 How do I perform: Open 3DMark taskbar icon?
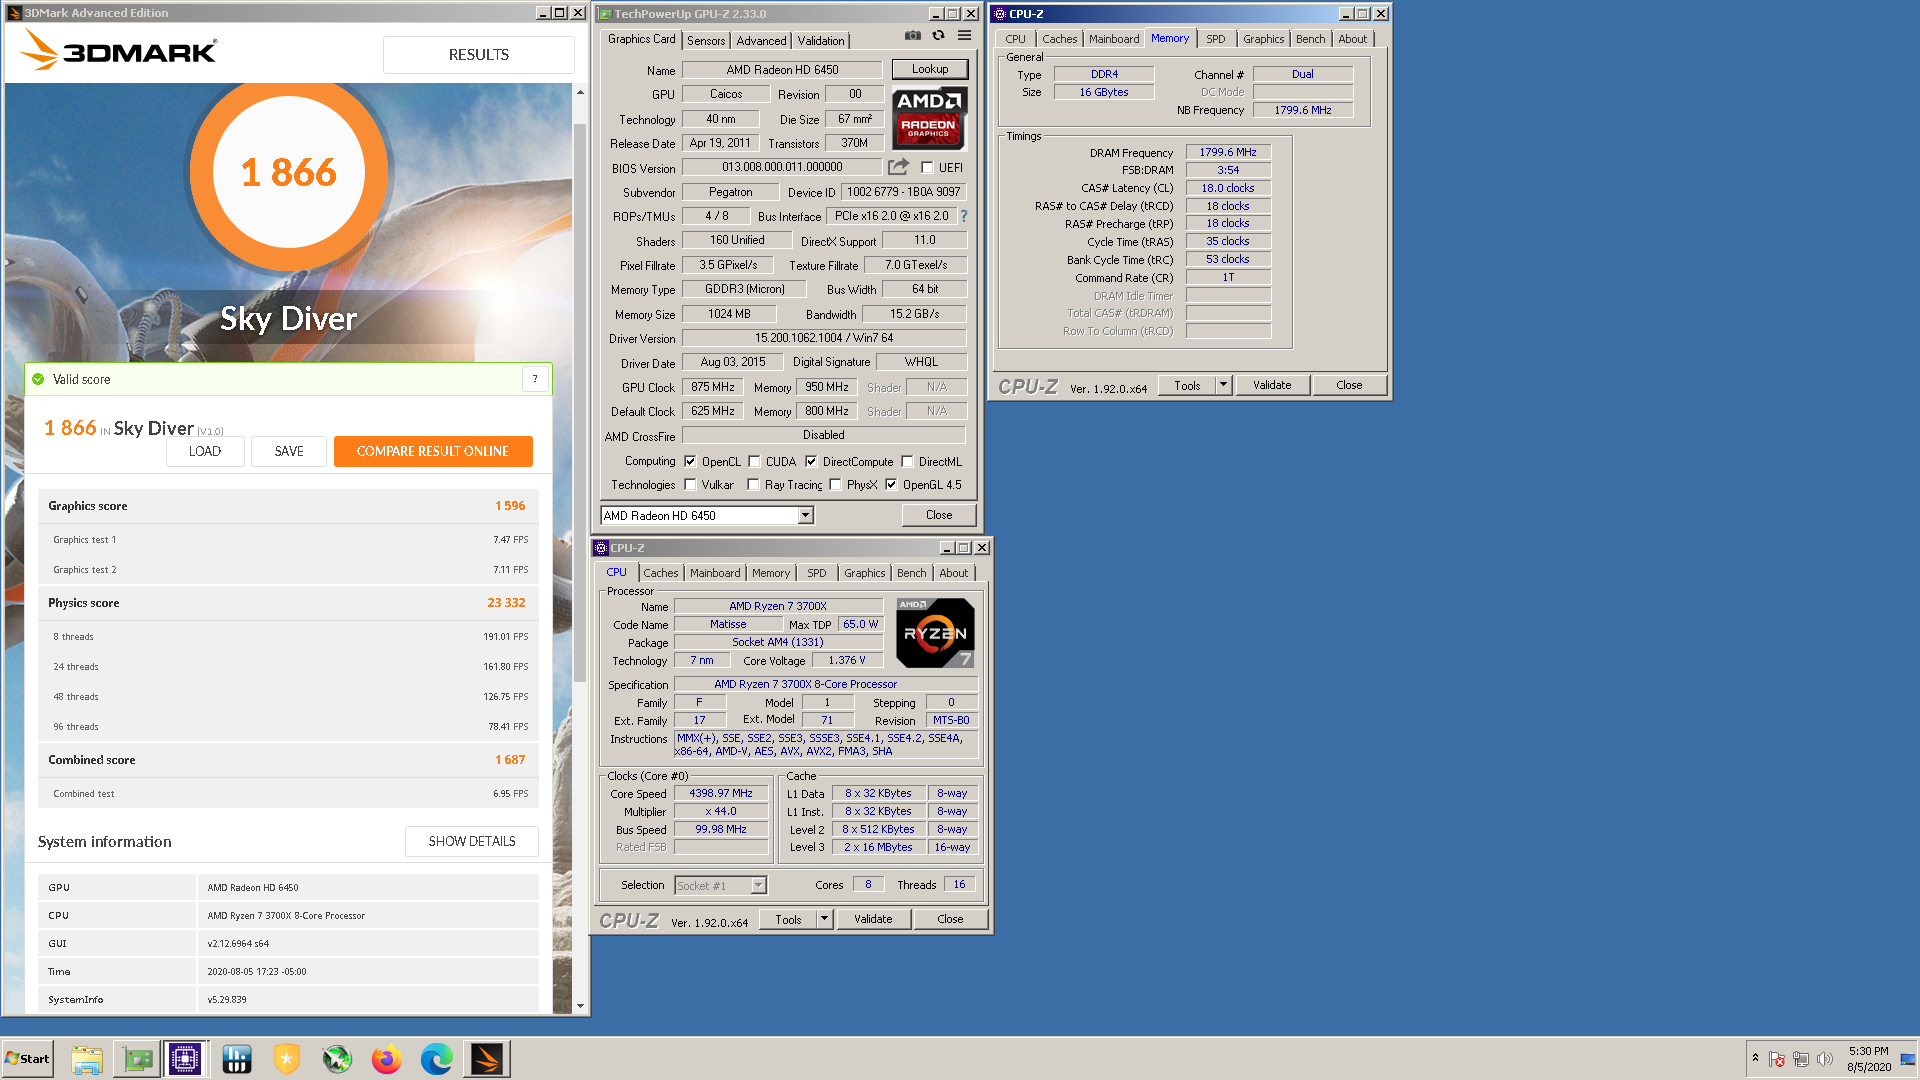pos(487,1059)
